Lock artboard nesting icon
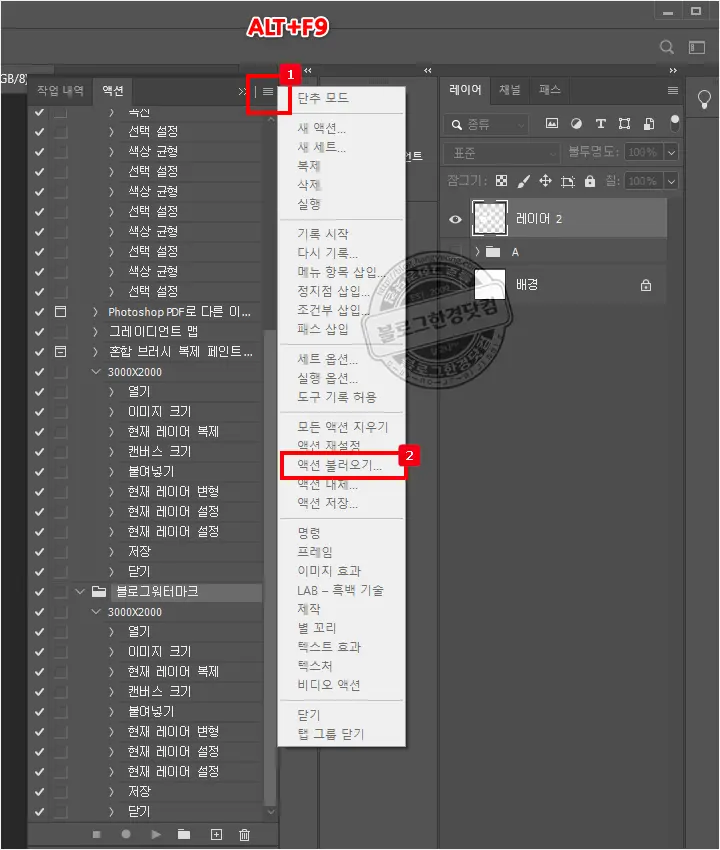 point(568,181)
